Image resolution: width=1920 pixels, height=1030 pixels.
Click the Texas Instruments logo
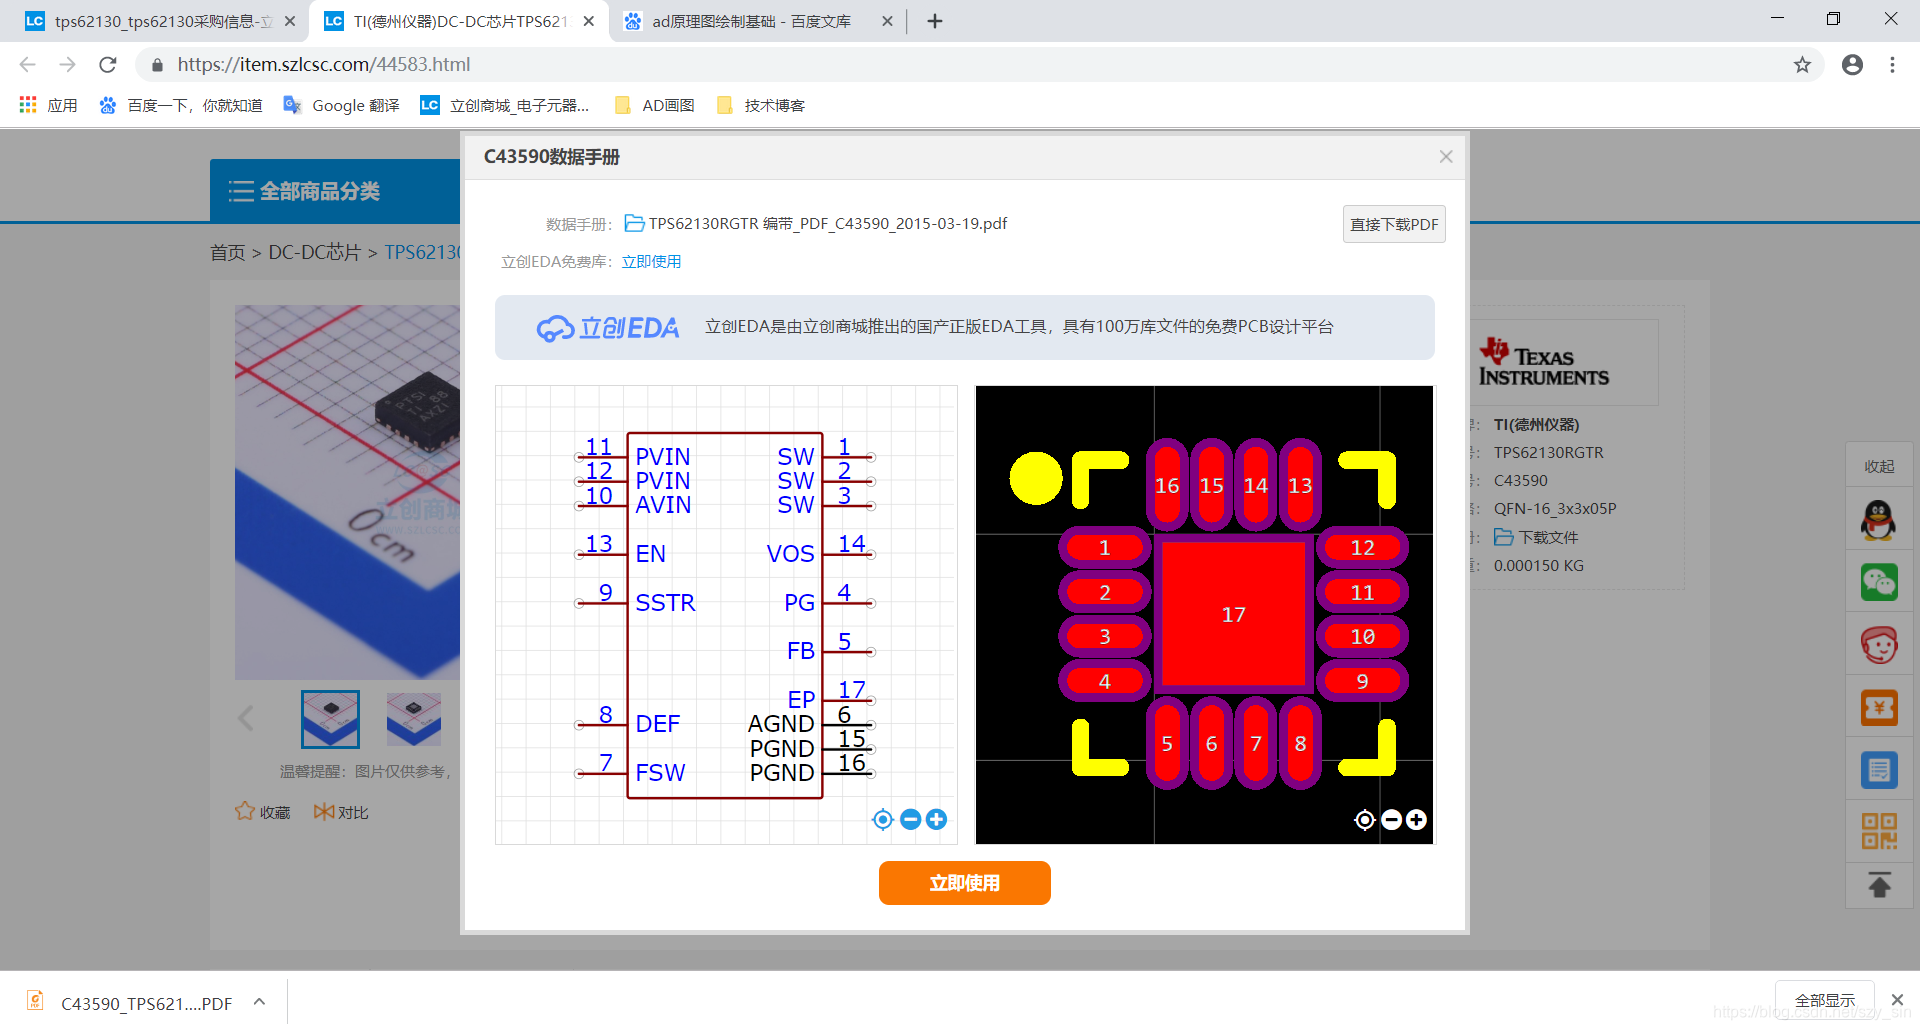(x=1544, y=362)
